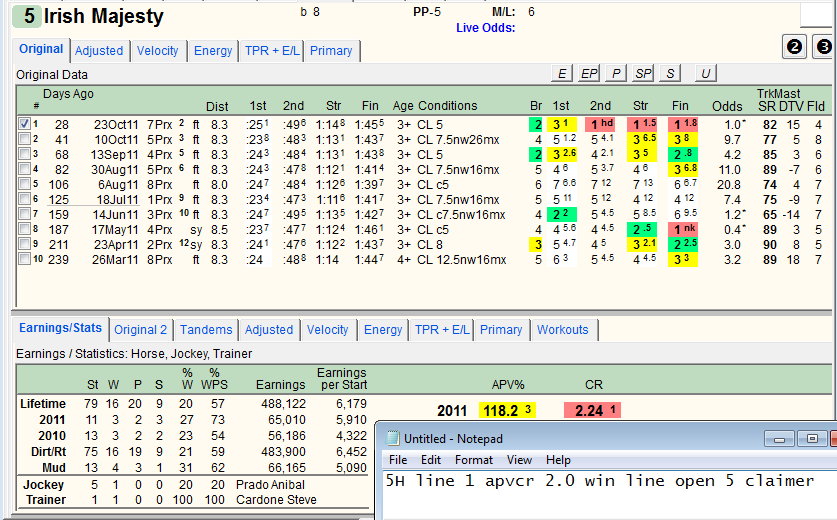Viewport: 837px width, 520px height.
Task: Open the Tandems tab
Action: [x=206, y=329]
